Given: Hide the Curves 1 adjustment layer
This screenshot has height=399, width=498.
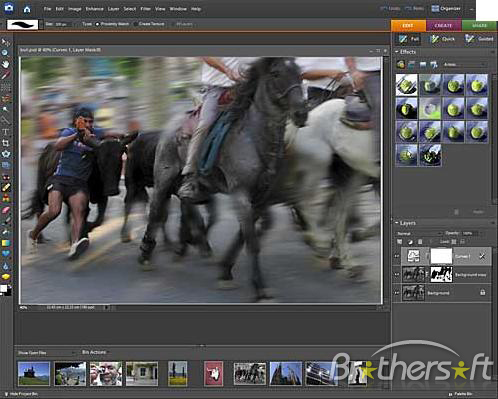Looking at the screenshot, I should [397, 256].
